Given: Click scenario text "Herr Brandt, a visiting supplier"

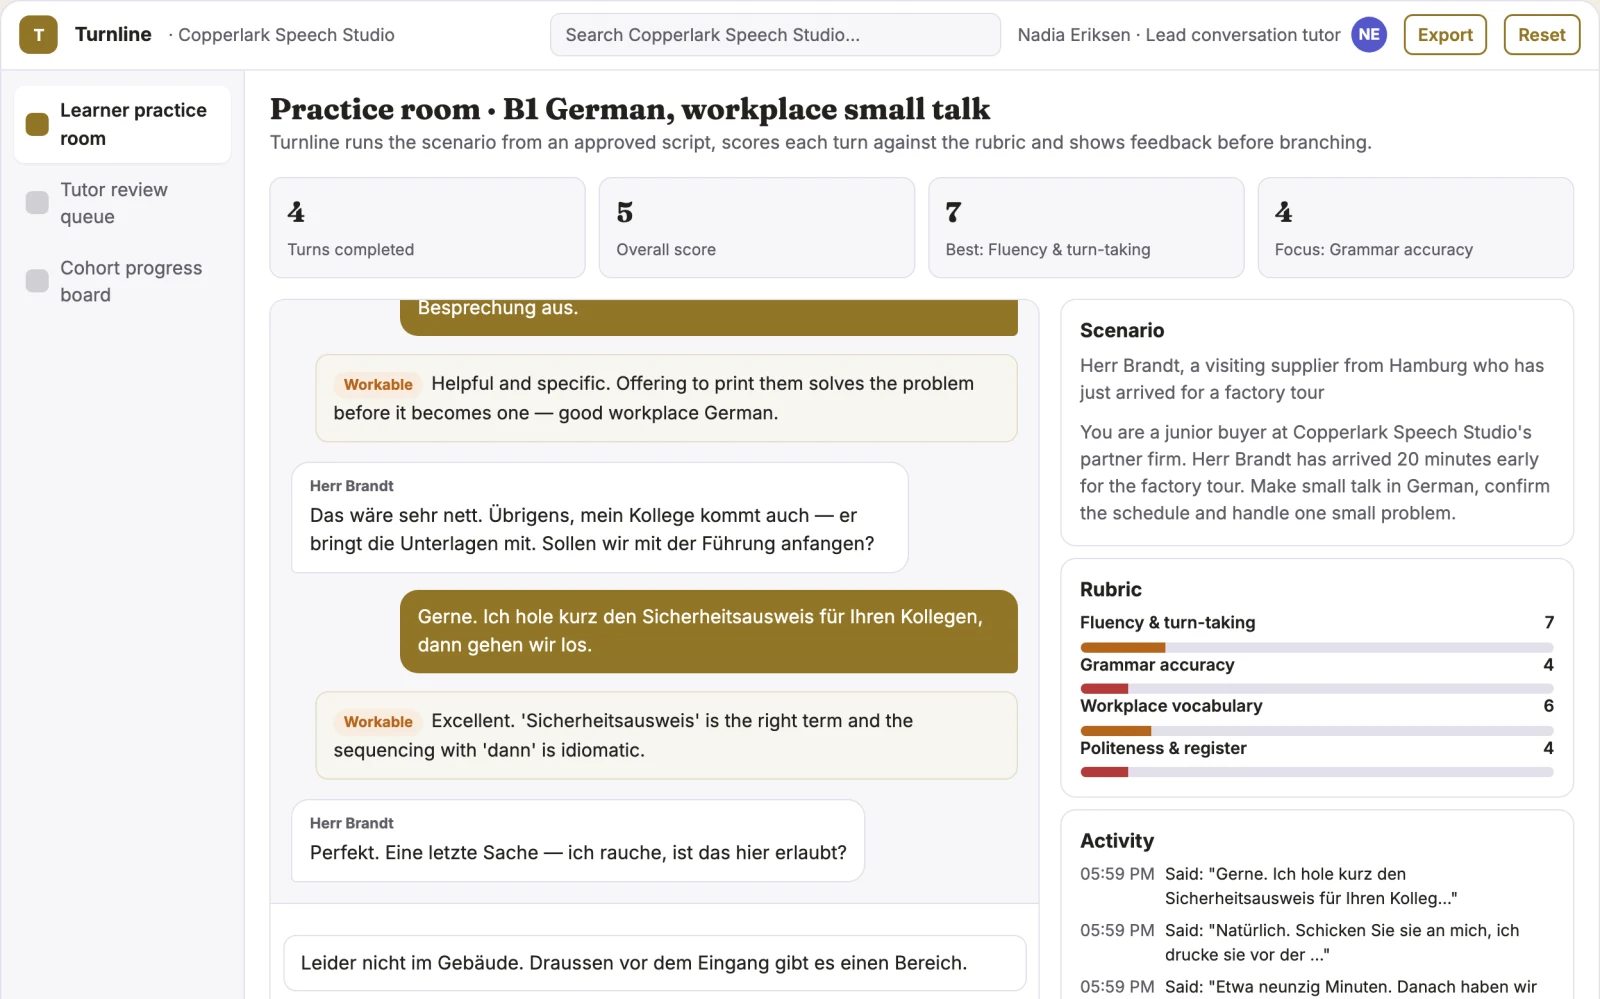Looking at the screenshot, I should point(1312,379).
